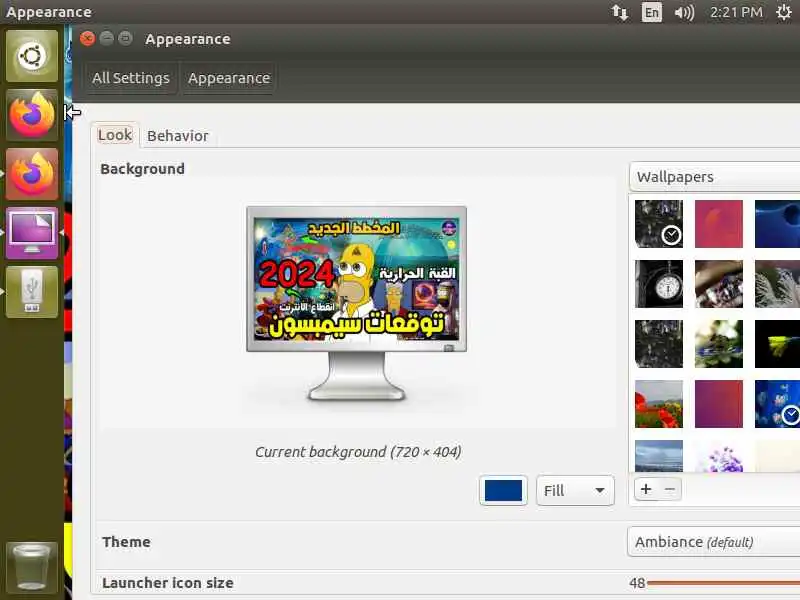Select the brown macro close-up wallpaper
The height and width of the screenshot is (600, 800).
click(719, 284)
